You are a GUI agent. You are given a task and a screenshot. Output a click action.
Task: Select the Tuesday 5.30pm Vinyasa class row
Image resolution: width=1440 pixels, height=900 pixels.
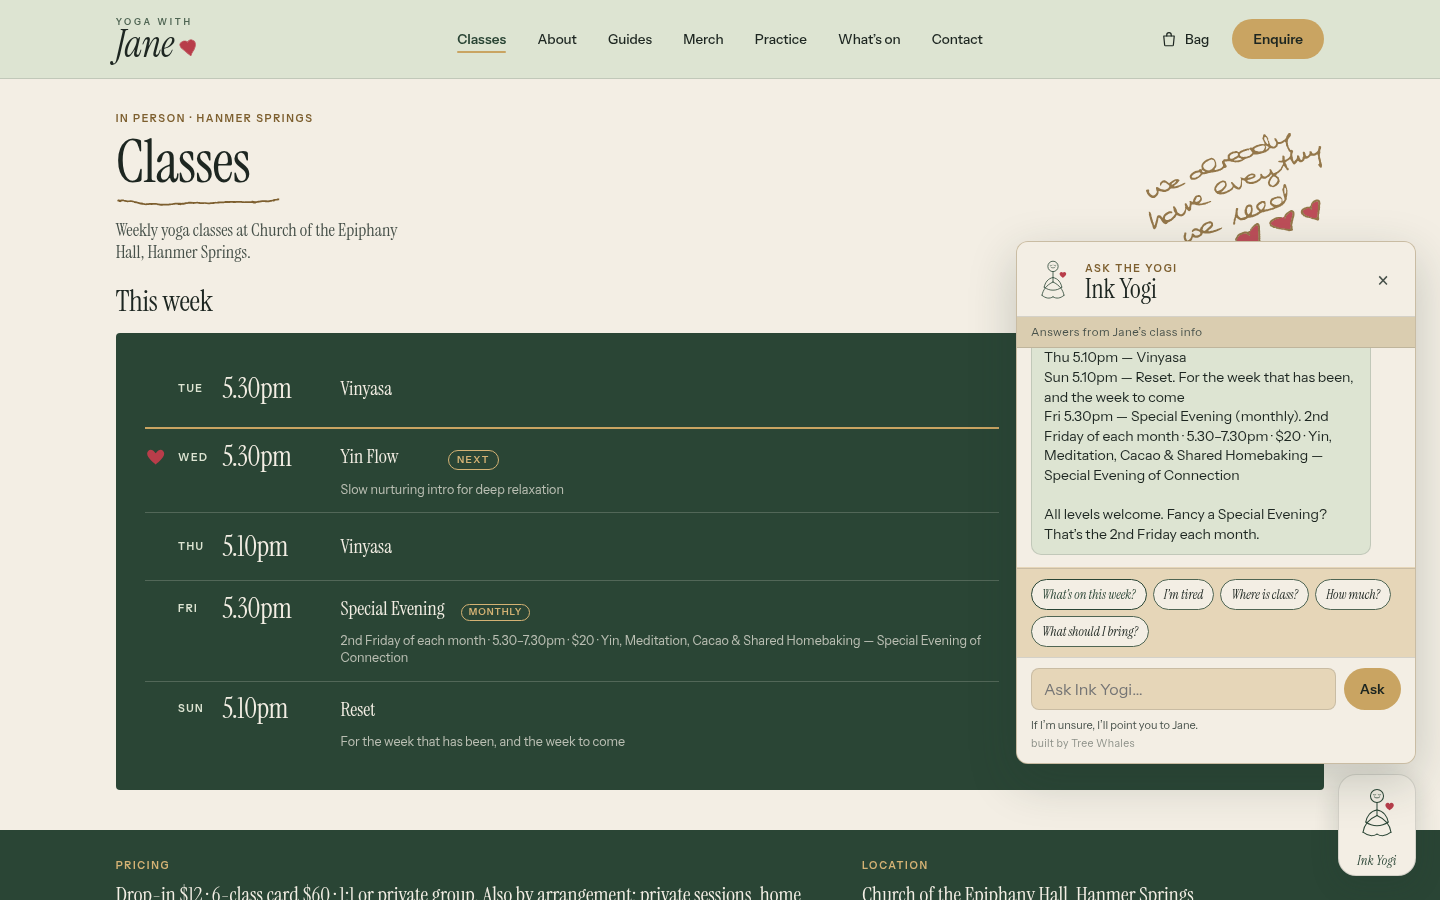pyautogui.click(x=572, y=389)
